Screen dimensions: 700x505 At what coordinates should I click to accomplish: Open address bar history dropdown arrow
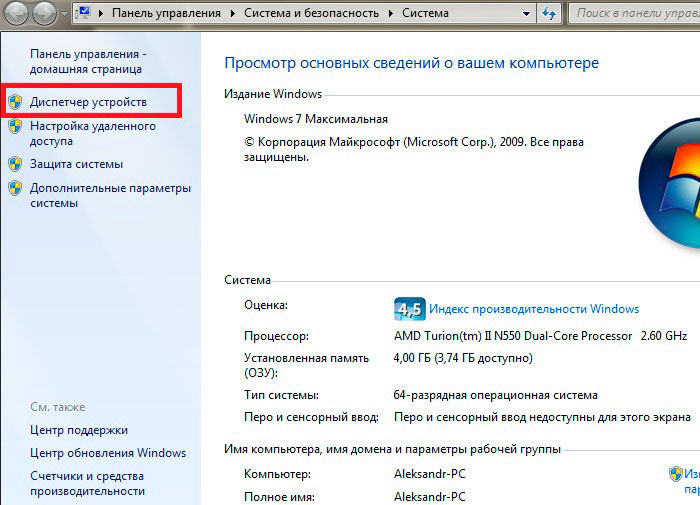[526, 13]
